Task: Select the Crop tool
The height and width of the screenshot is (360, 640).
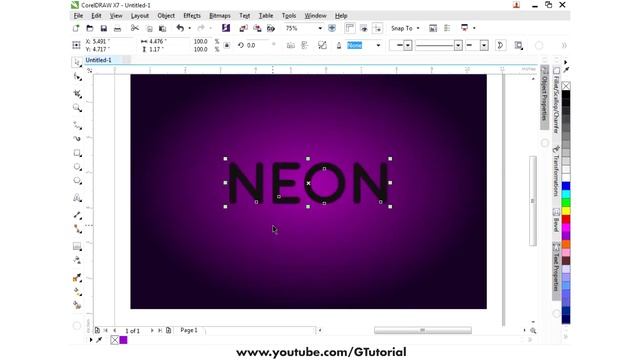Action: pos(77,94)
